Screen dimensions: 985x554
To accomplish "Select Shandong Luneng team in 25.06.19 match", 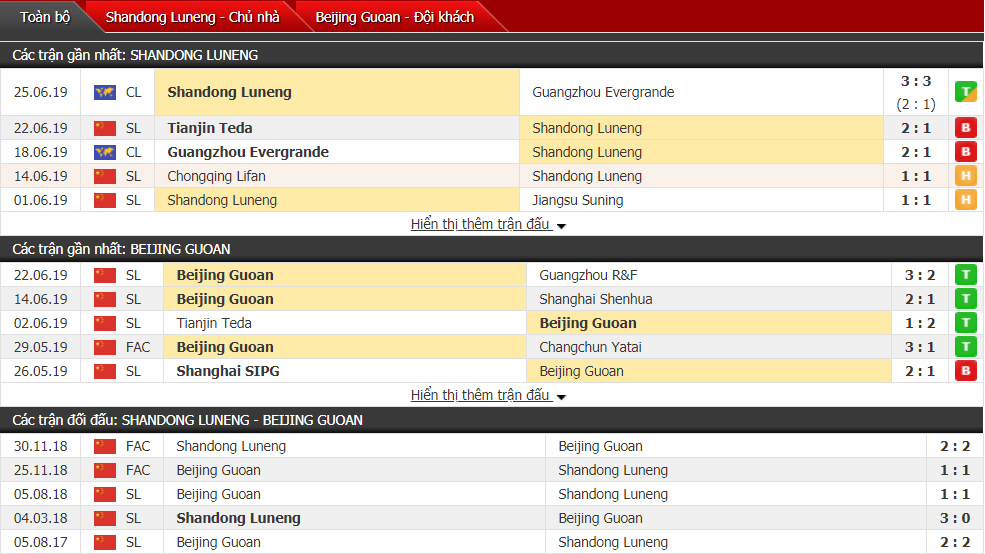I will point(229,92).
